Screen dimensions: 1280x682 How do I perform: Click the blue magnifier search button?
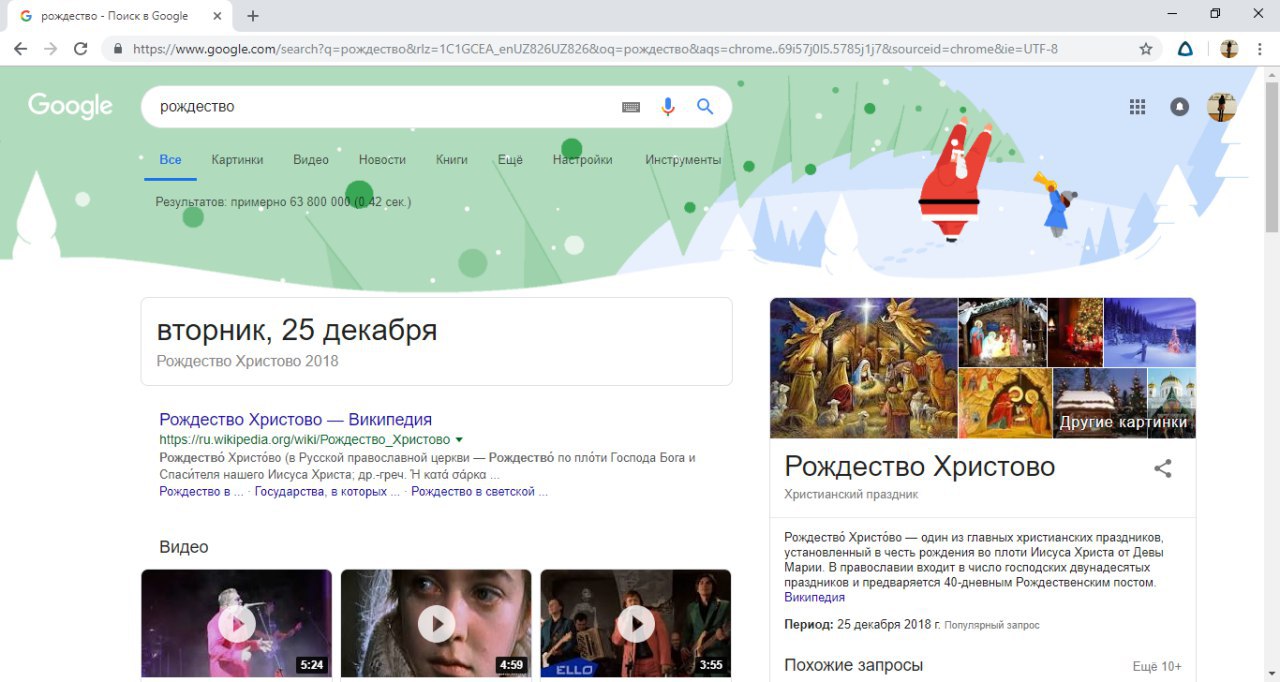[705, 107]
